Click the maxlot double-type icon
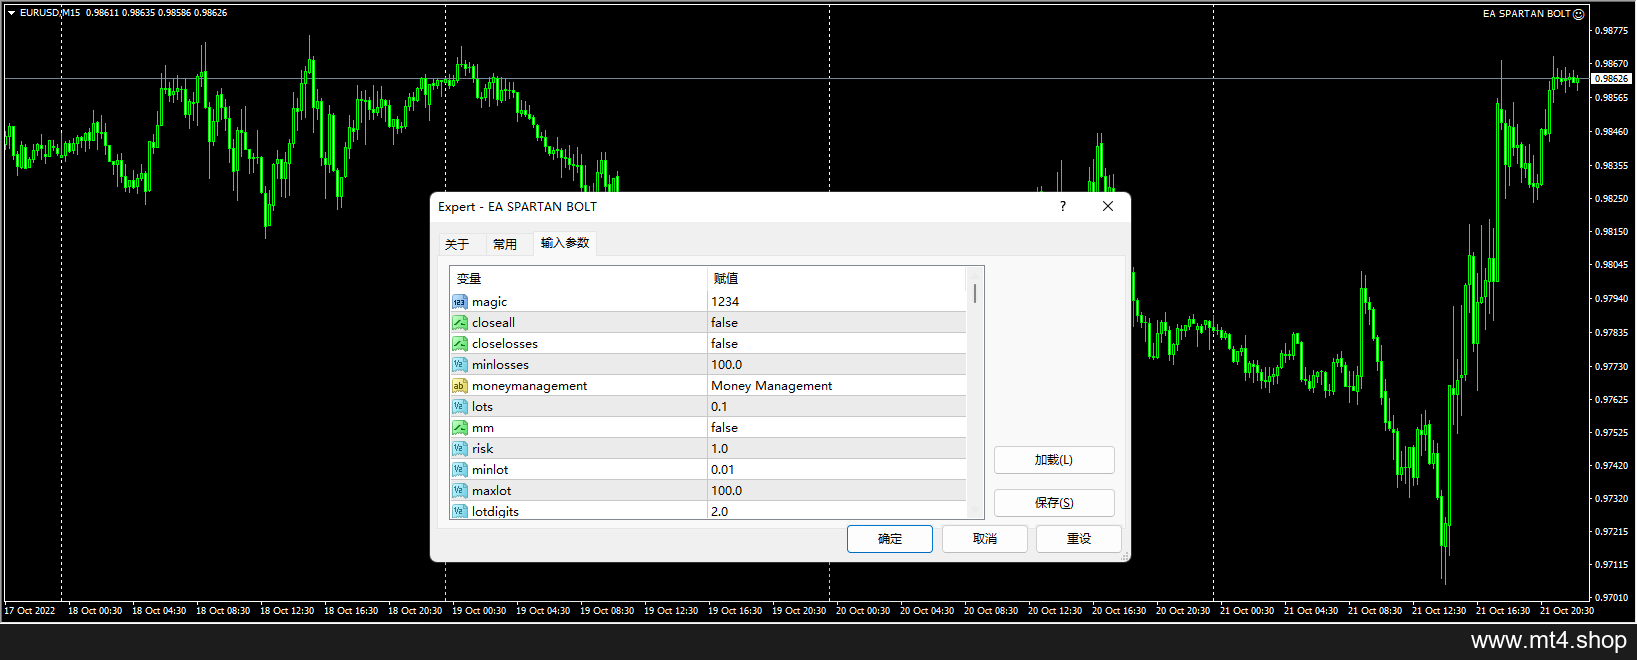Viewport: 1637px width, 660px height. pos(459,491)
